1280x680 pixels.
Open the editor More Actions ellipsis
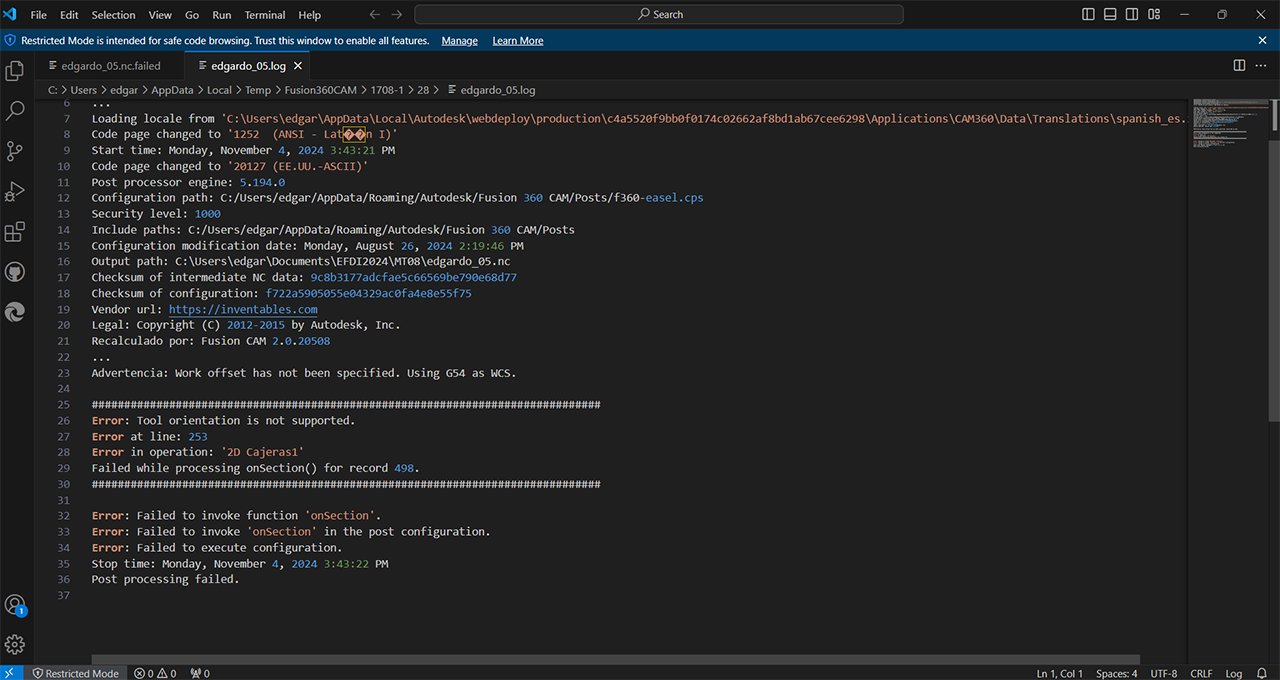click(1261, 65)
